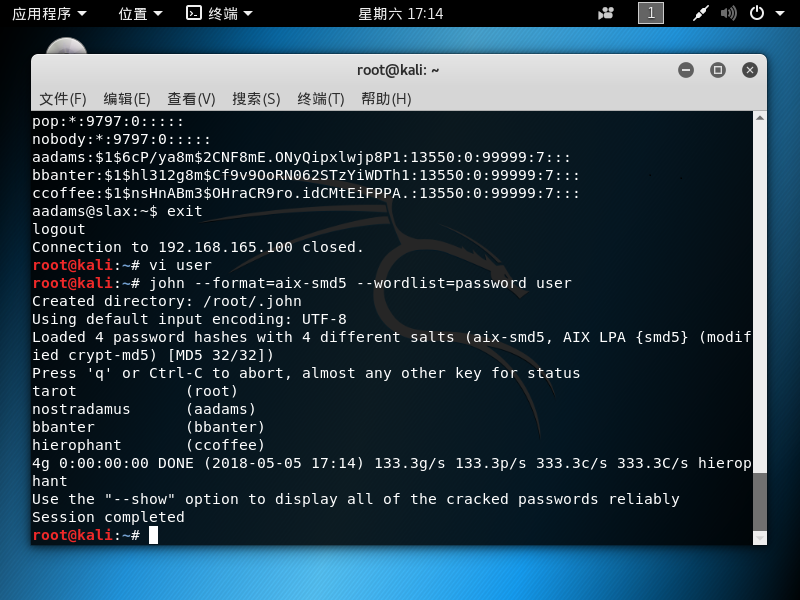This screenshot has height=600, width=800.
Task: Open the 查看(V) menu
Action: tap(191, 98)
